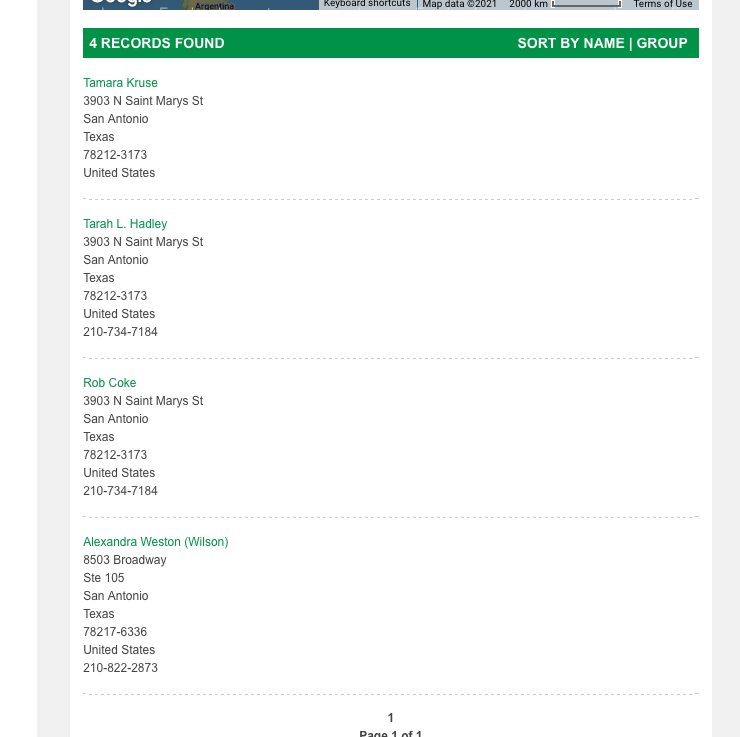Click the 4 RECORDS FOUND heading
This screenshot has width=740, height=737.
[x=157, y=43]
